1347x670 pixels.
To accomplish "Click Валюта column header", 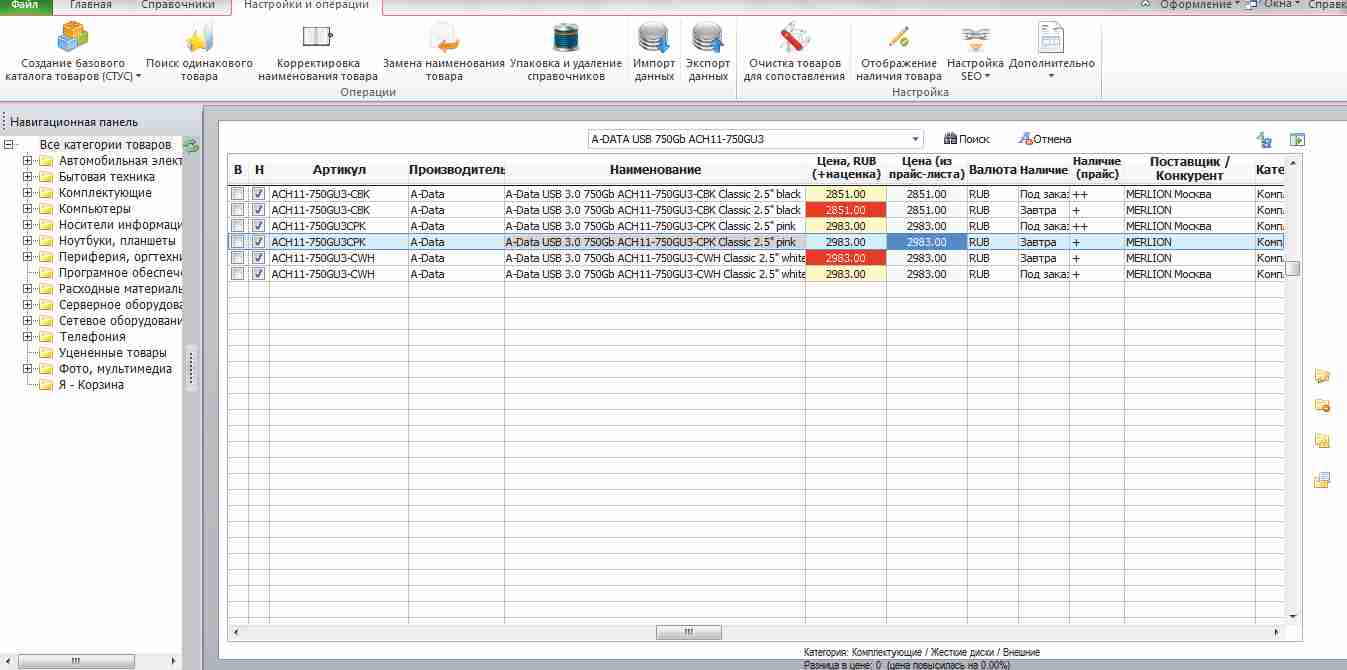I will coord(993,170).
